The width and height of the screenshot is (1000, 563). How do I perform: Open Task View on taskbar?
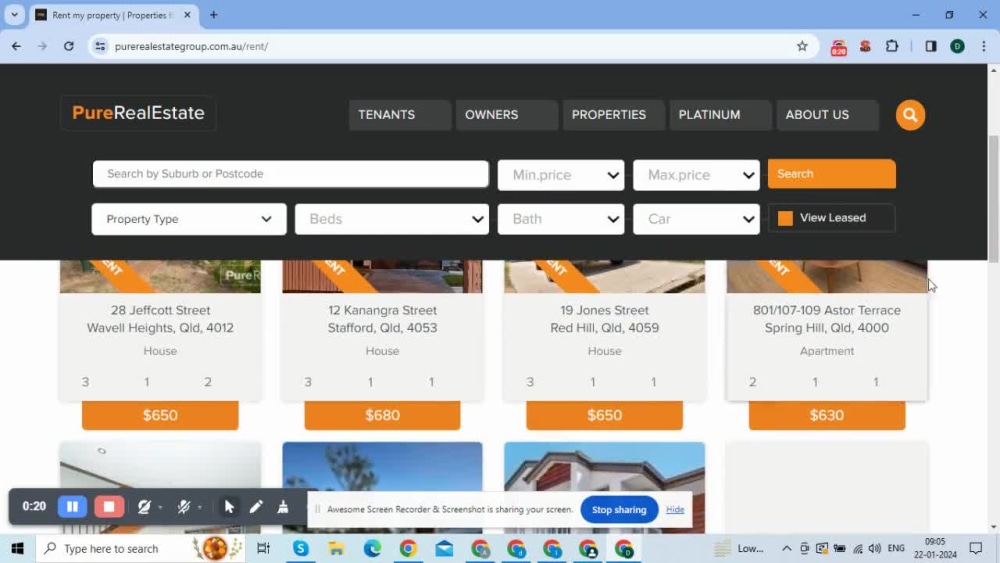tap(263, 548)
